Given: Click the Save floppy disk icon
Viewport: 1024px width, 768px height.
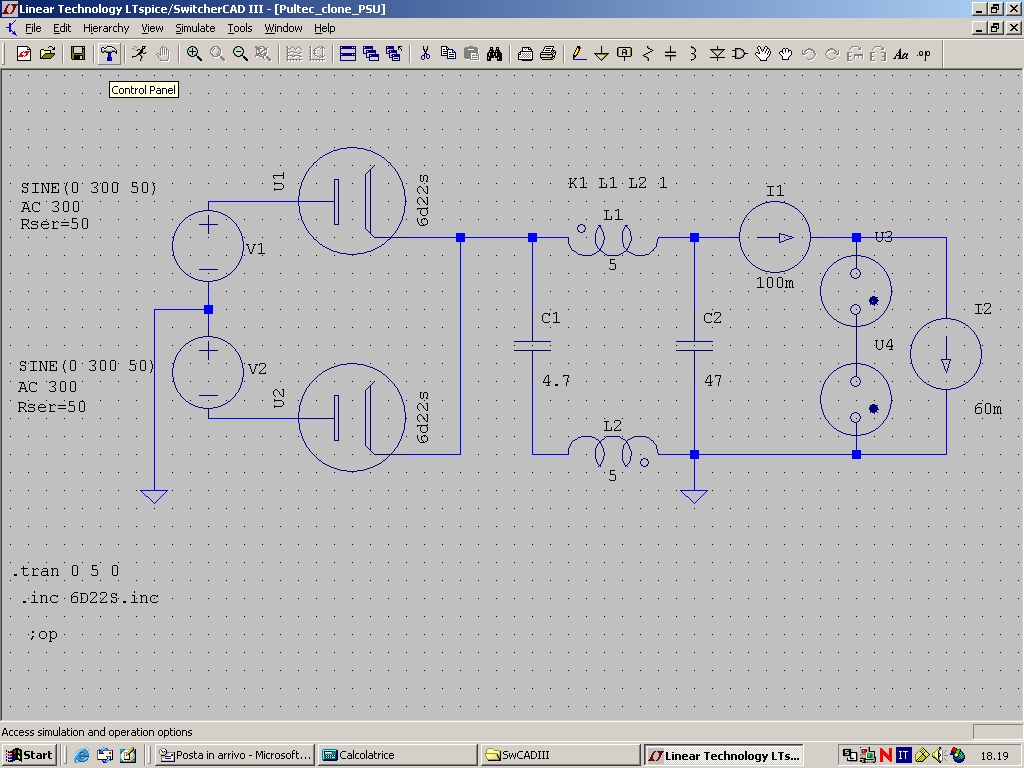Looking at the screenshot, I should click(78, 54).
